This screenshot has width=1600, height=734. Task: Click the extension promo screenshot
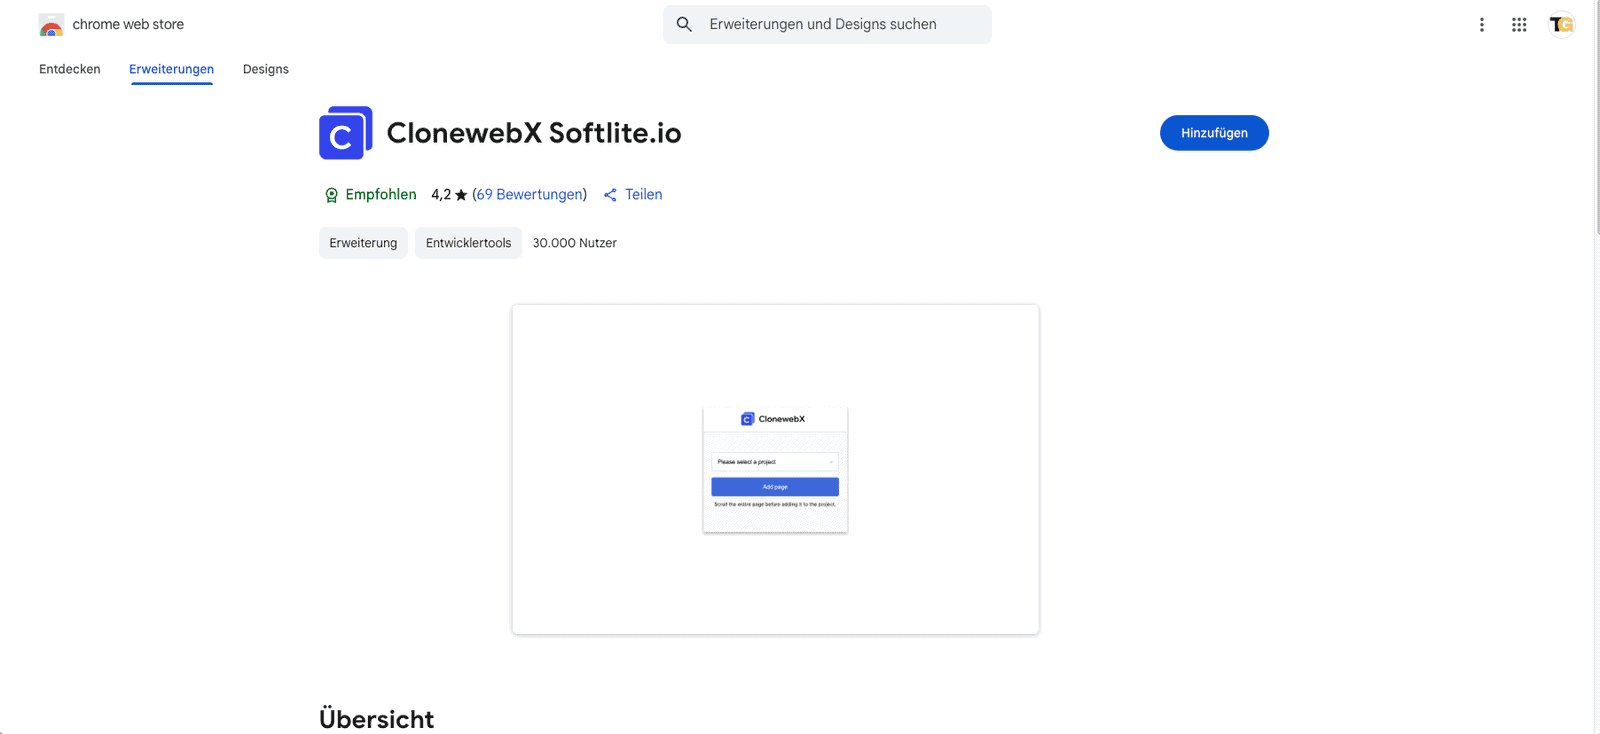tap(775, 469)
